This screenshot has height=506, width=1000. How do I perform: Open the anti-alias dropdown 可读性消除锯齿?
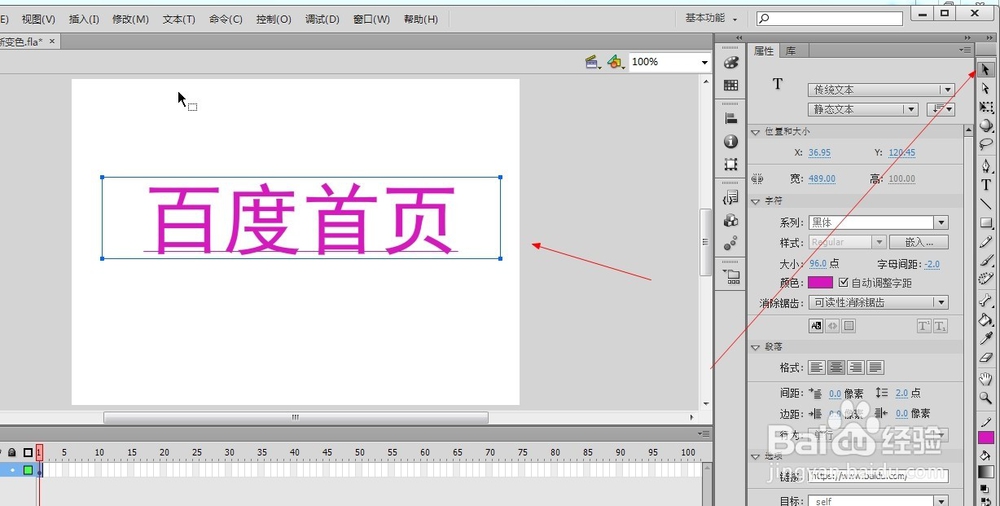click(x=878, y=302)
